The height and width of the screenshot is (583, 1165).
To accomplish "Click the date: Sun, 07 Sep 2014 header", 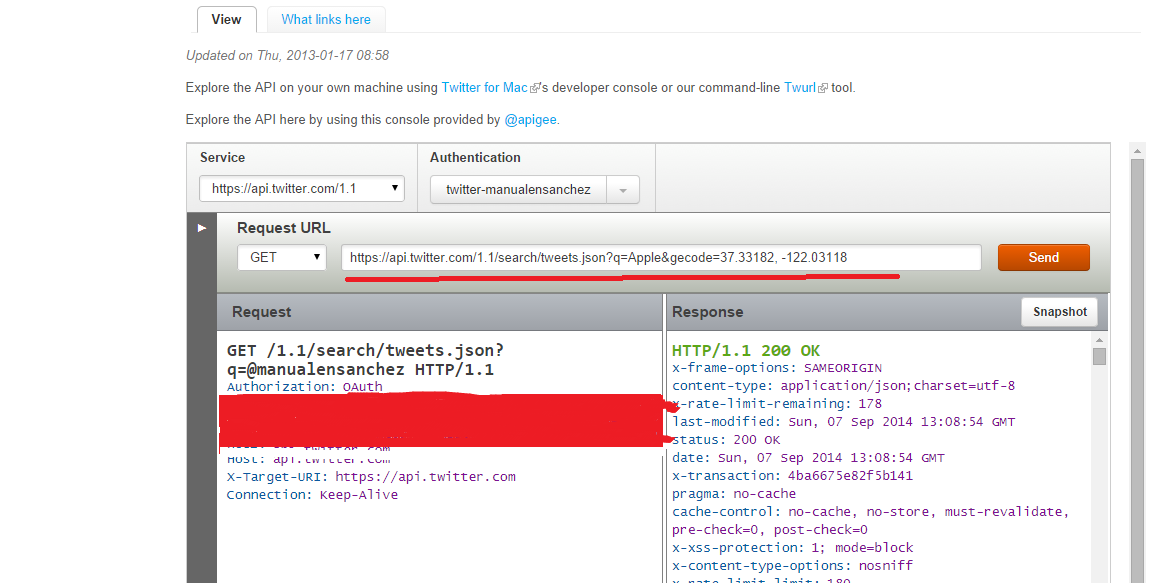I will click(x=808, y=458).
